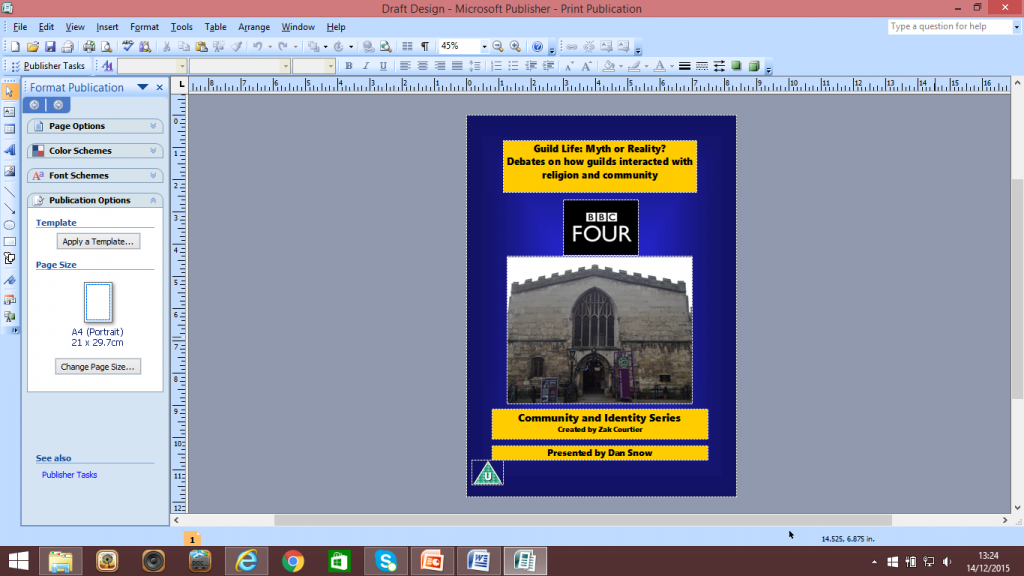Open the style dropdown on formatting toolbar
The image size is (1024, 576).
[x=182, y=66]
